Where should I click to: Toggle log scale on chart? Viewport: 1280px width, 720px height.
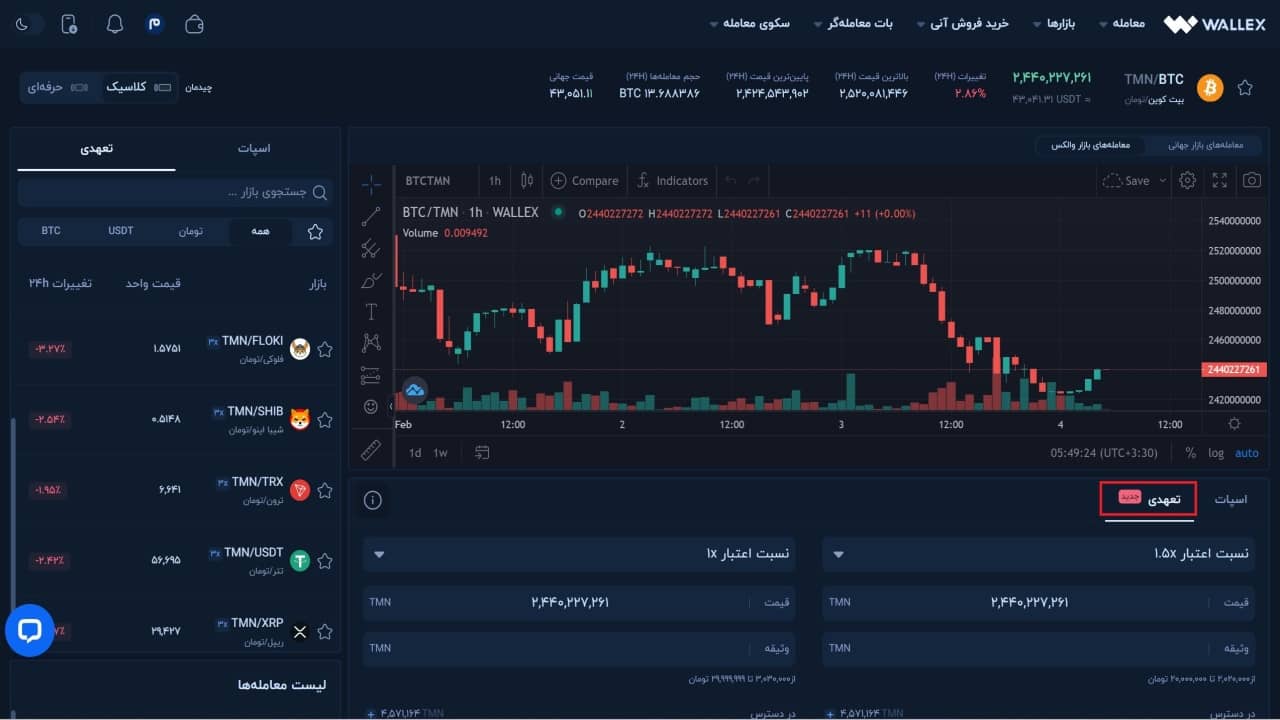(1216, 453)
